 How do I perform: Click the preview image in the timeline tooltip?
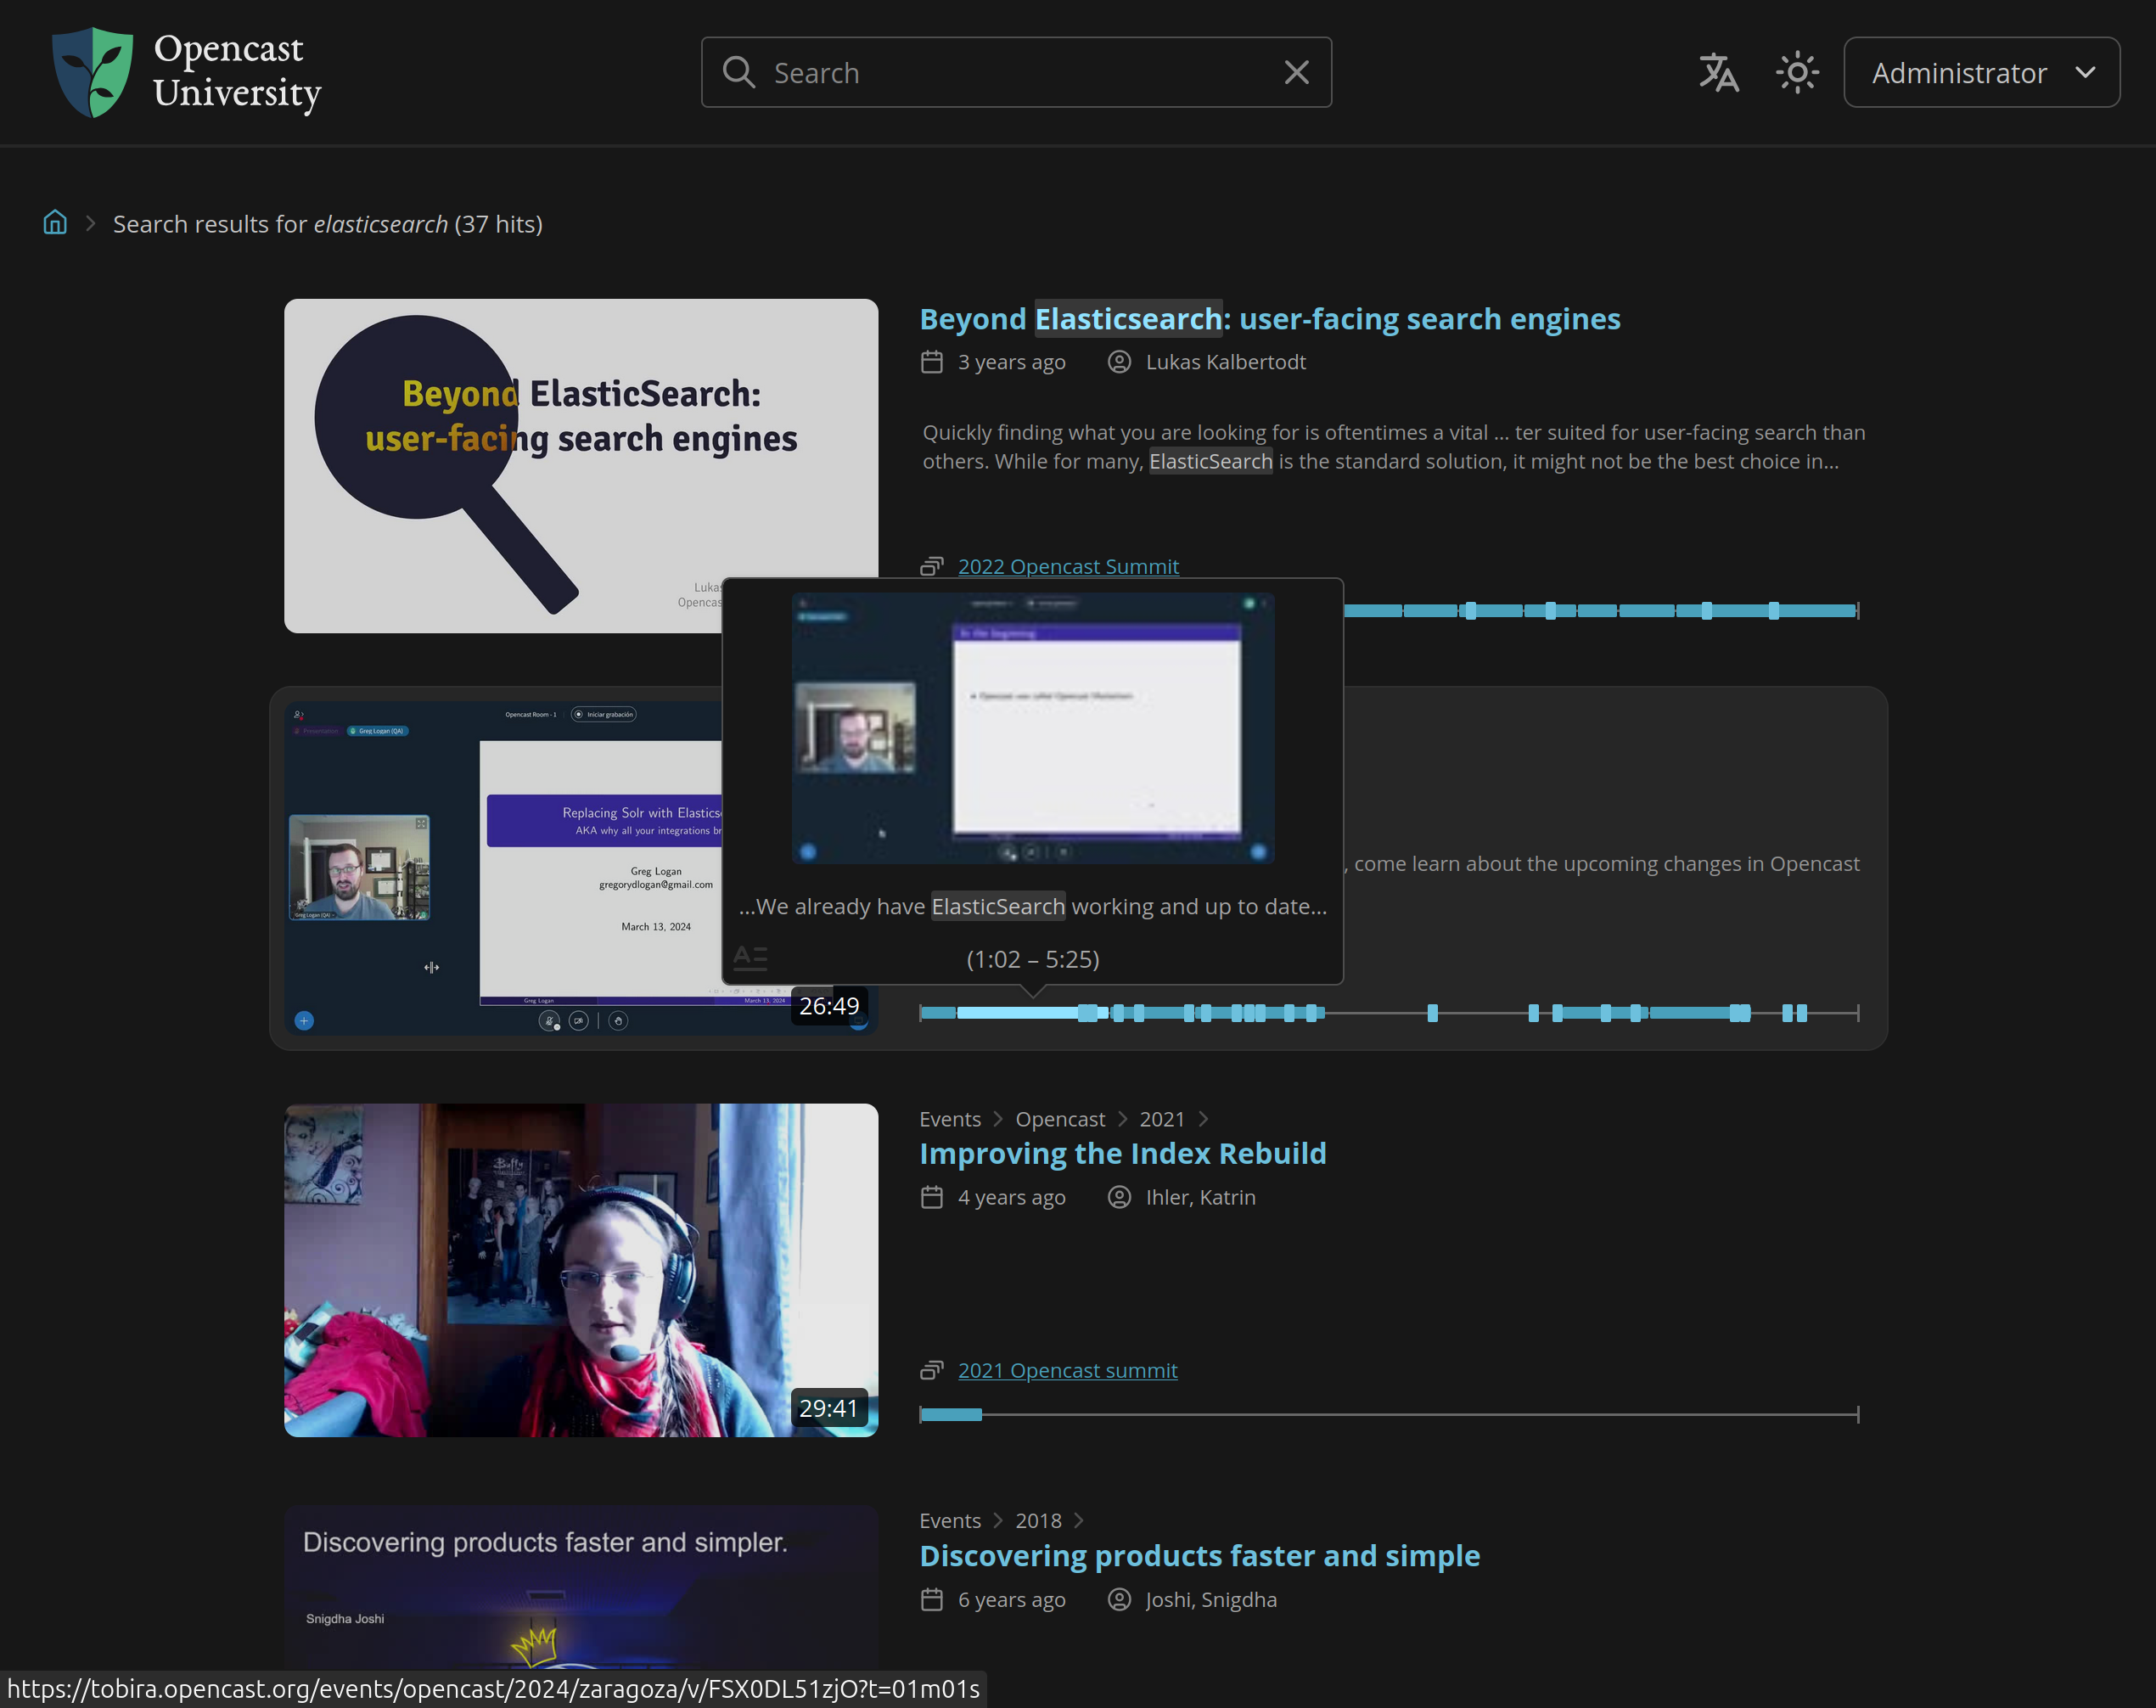click(x=1032, y=728)
